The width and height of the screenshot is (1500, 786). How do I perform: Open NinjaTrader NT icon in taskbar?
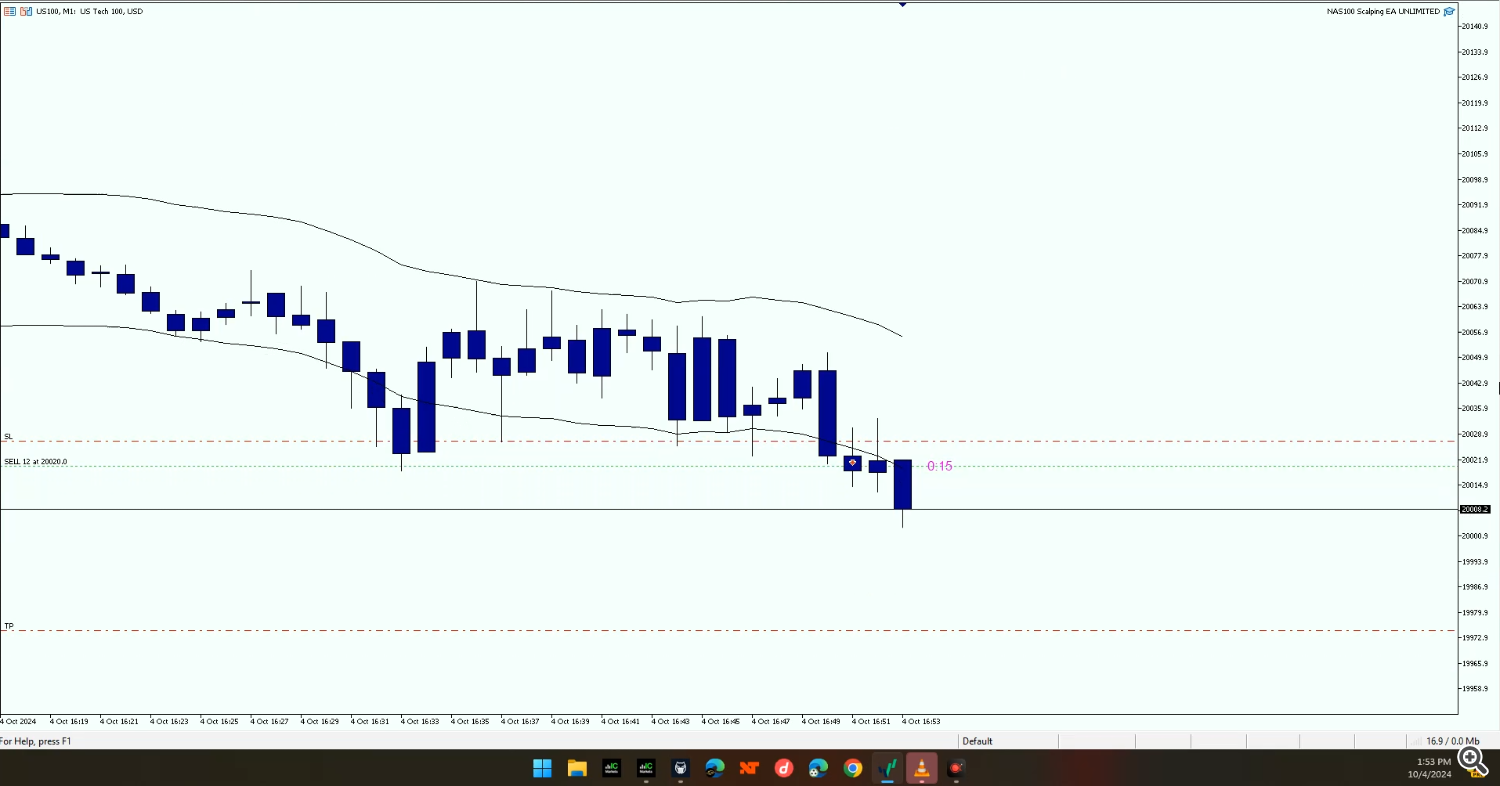point(749,768)
